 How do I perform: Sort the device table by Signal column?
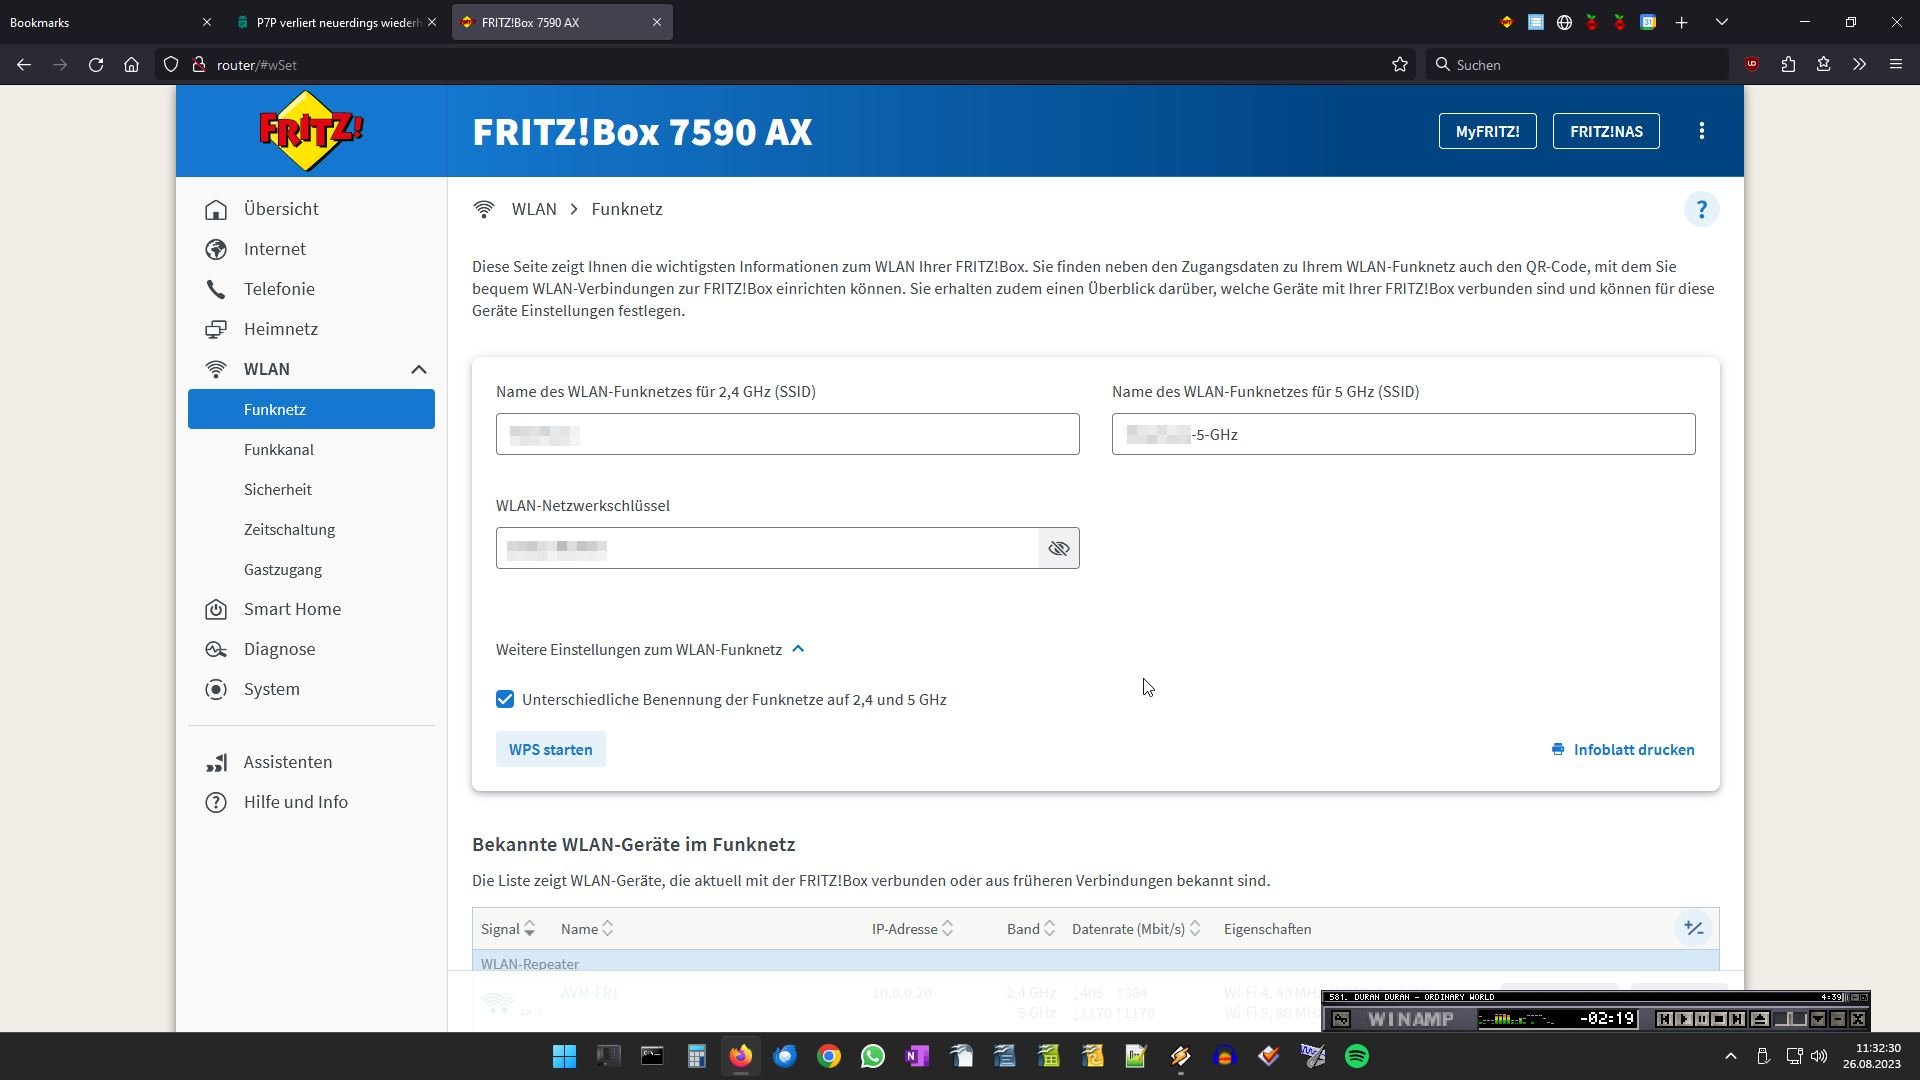coord(508,929)
